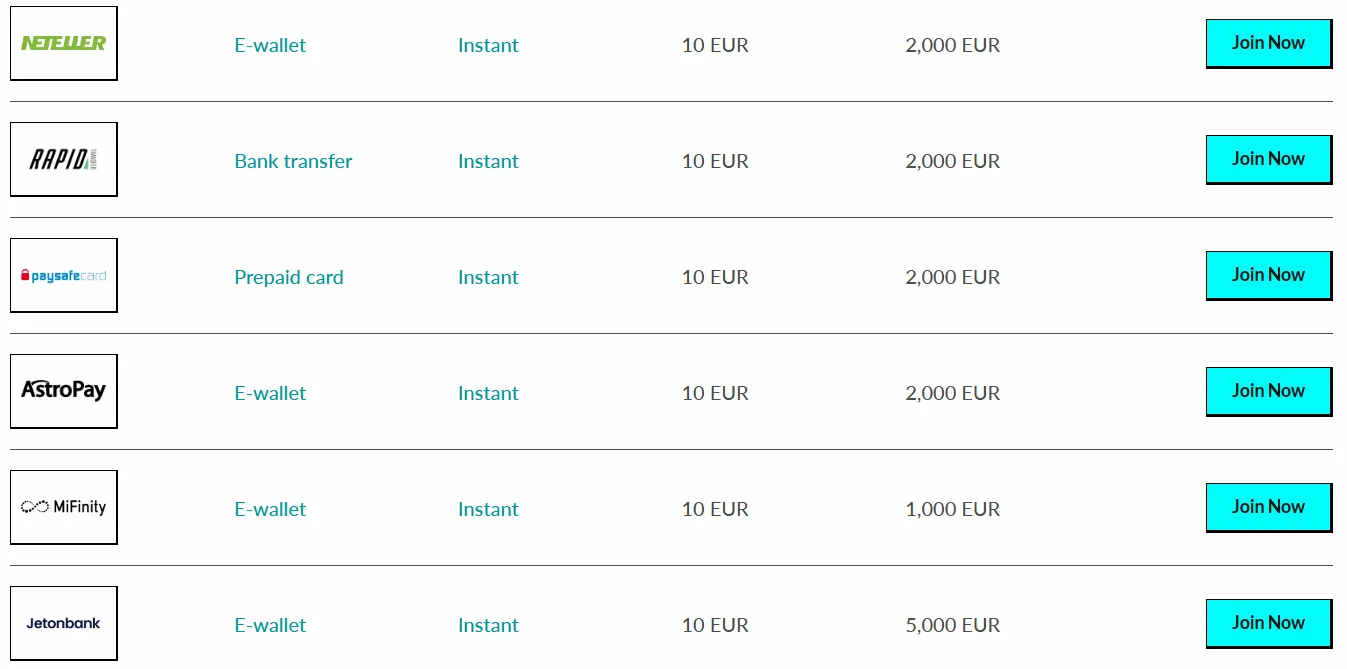Open the E-wallet link beside AstroPay

pos(270,393)
